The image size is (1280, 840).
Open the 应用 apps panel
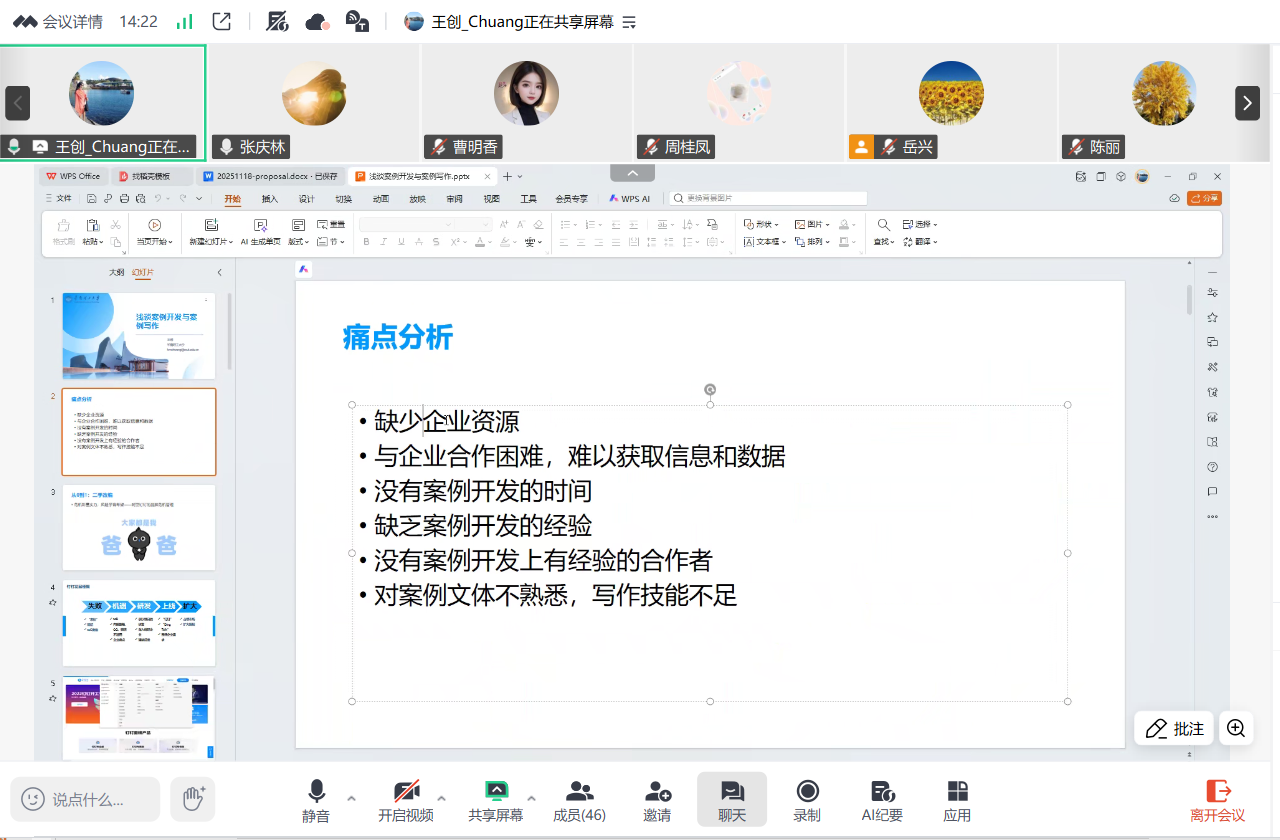point(957,793)
